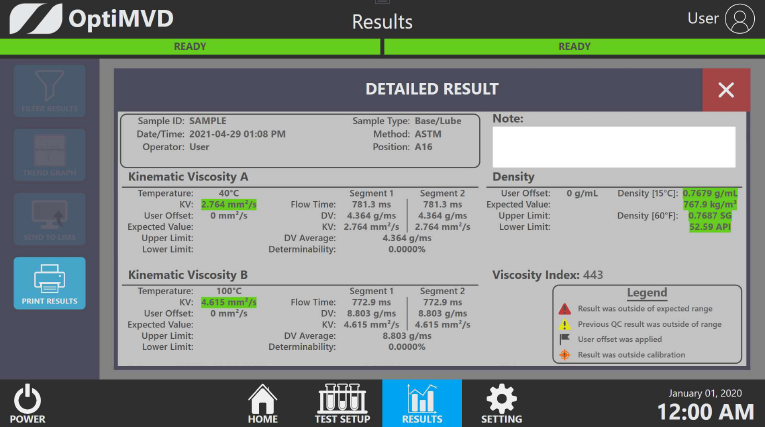
Task: Click the Viscosity Index 443 value
Action: pyautogui.click(x=593, y=275)
